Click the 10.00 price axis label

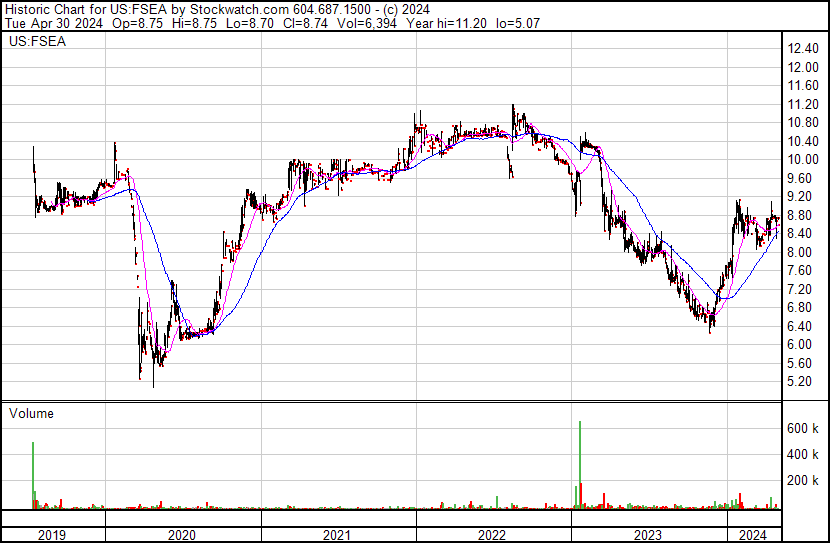pyautogui.click(x=803, y=160)
